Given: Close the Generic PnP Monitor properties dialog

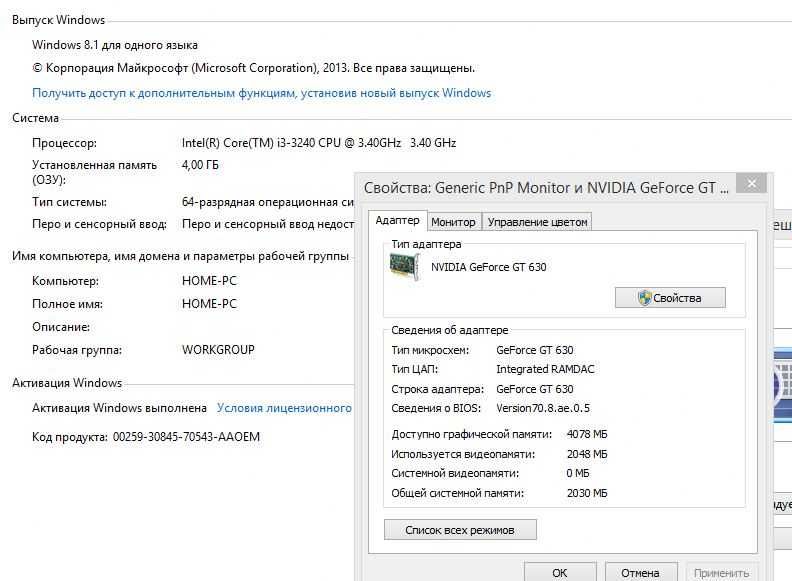Looking at the screenshot, I should [x=752, y=183].
